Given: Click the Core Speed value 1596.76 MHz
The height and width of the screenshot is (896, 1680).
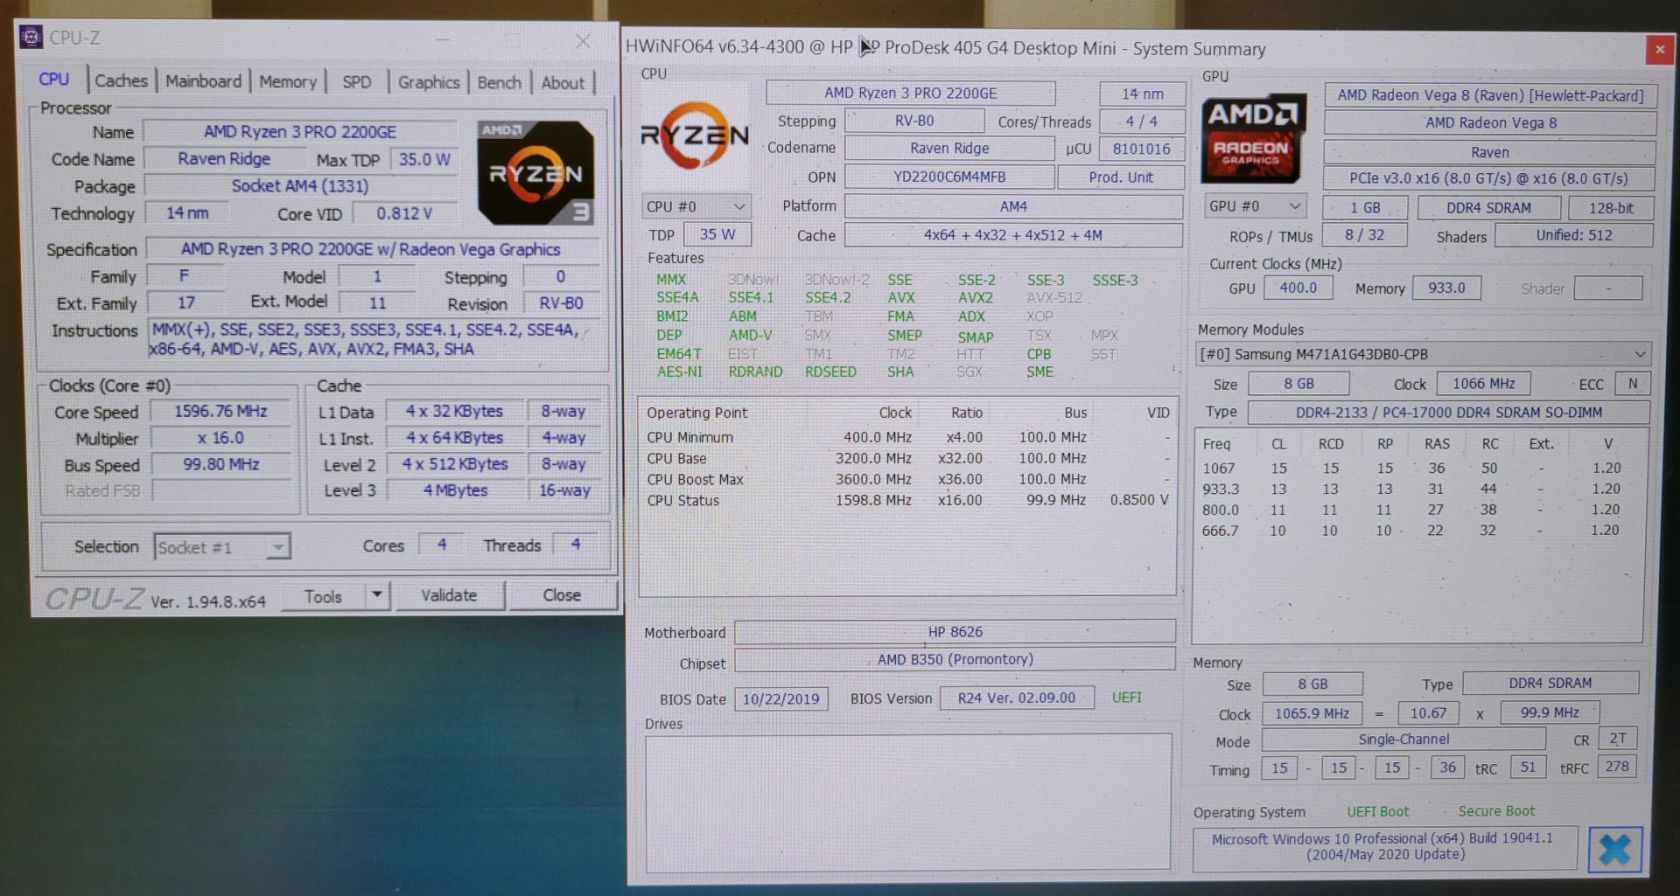Looking at the screenshot, I should pyautogui.click(x=221, y=411).
